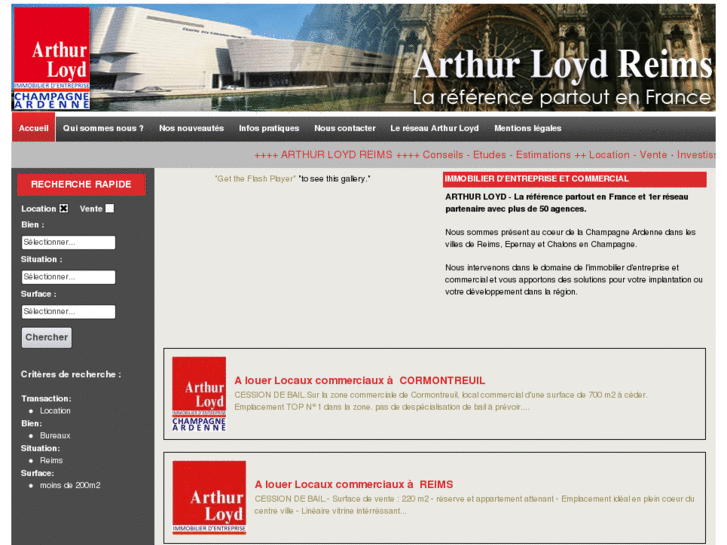Open Nous contacter menu item
The image size is (727, 545).
click(345, 128)
